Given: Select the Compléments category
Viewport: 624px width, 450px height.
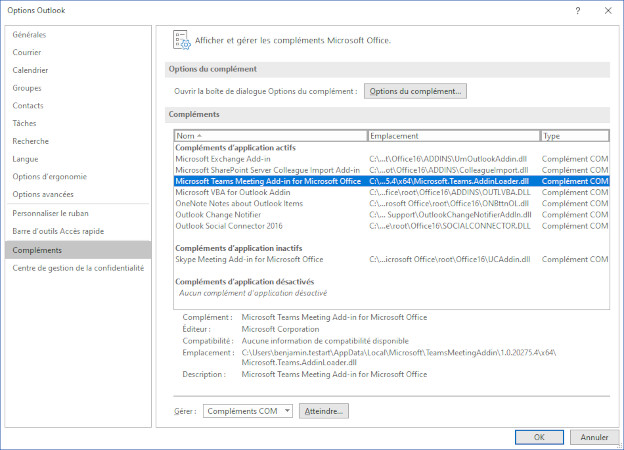Looking at the screenshot, I should 78,250.
